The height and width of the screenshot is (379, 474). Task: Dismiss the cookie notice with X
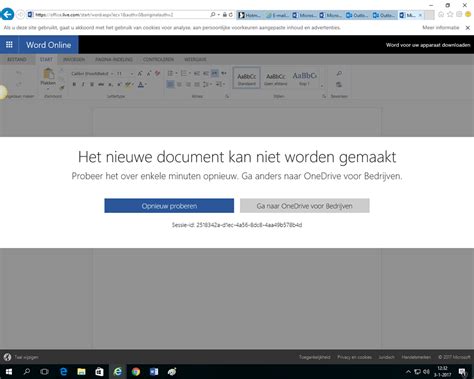pos(468,28)
